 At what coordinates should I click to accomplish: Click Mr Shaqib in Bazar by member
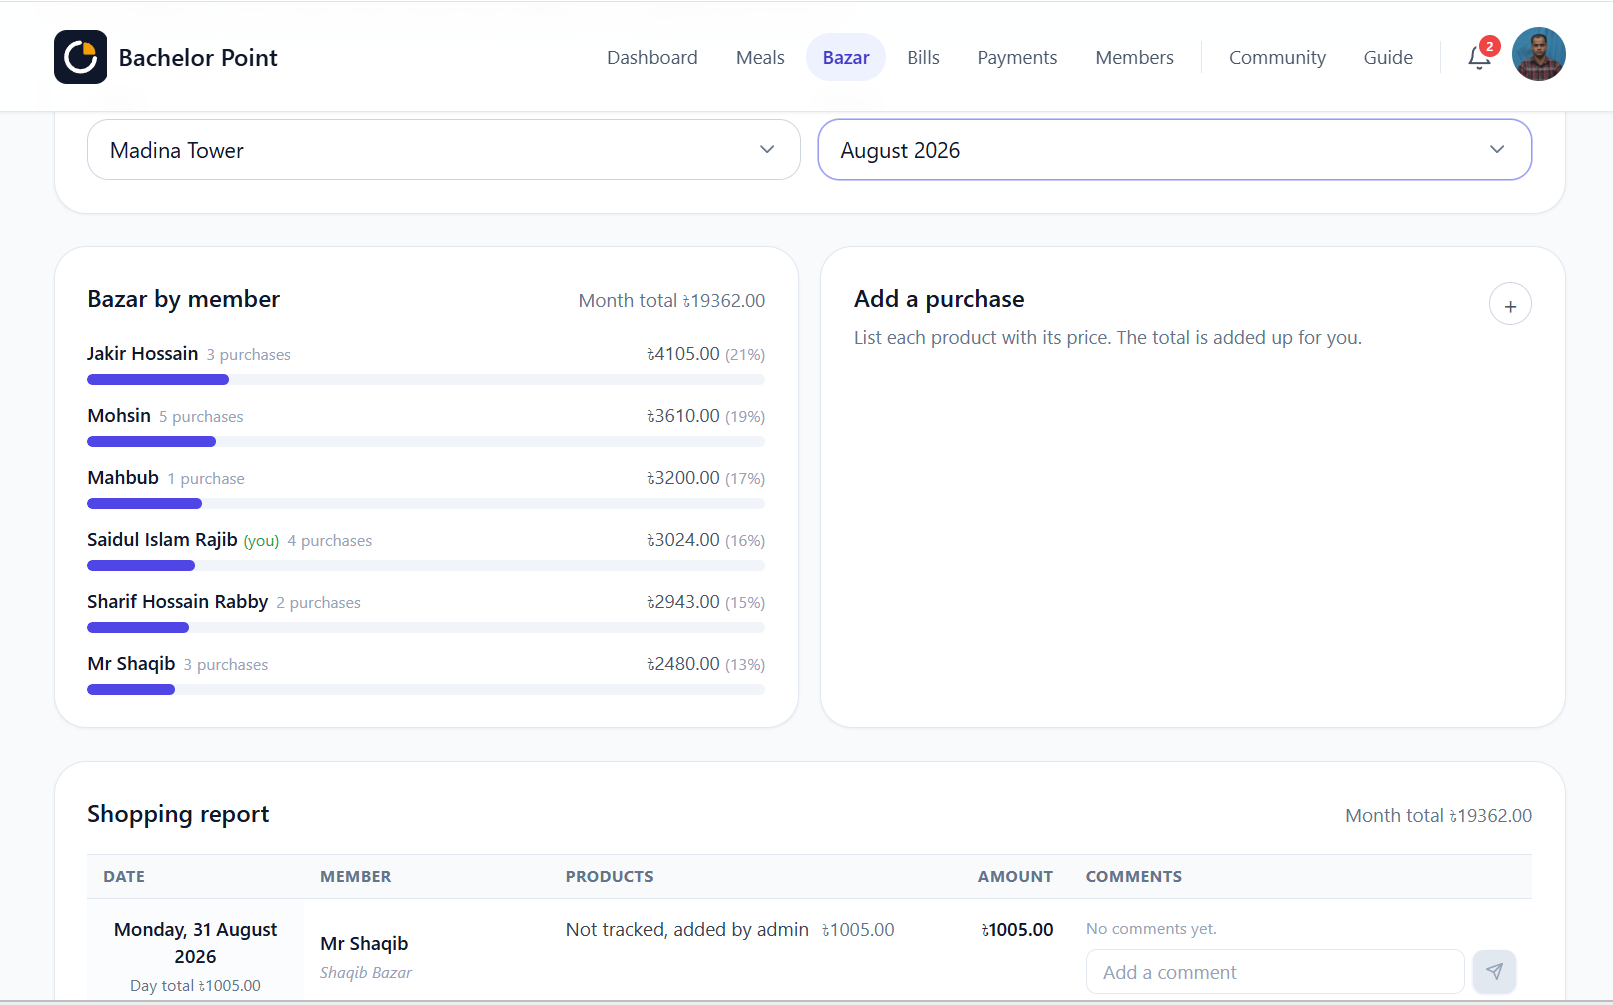pos(131,664)
